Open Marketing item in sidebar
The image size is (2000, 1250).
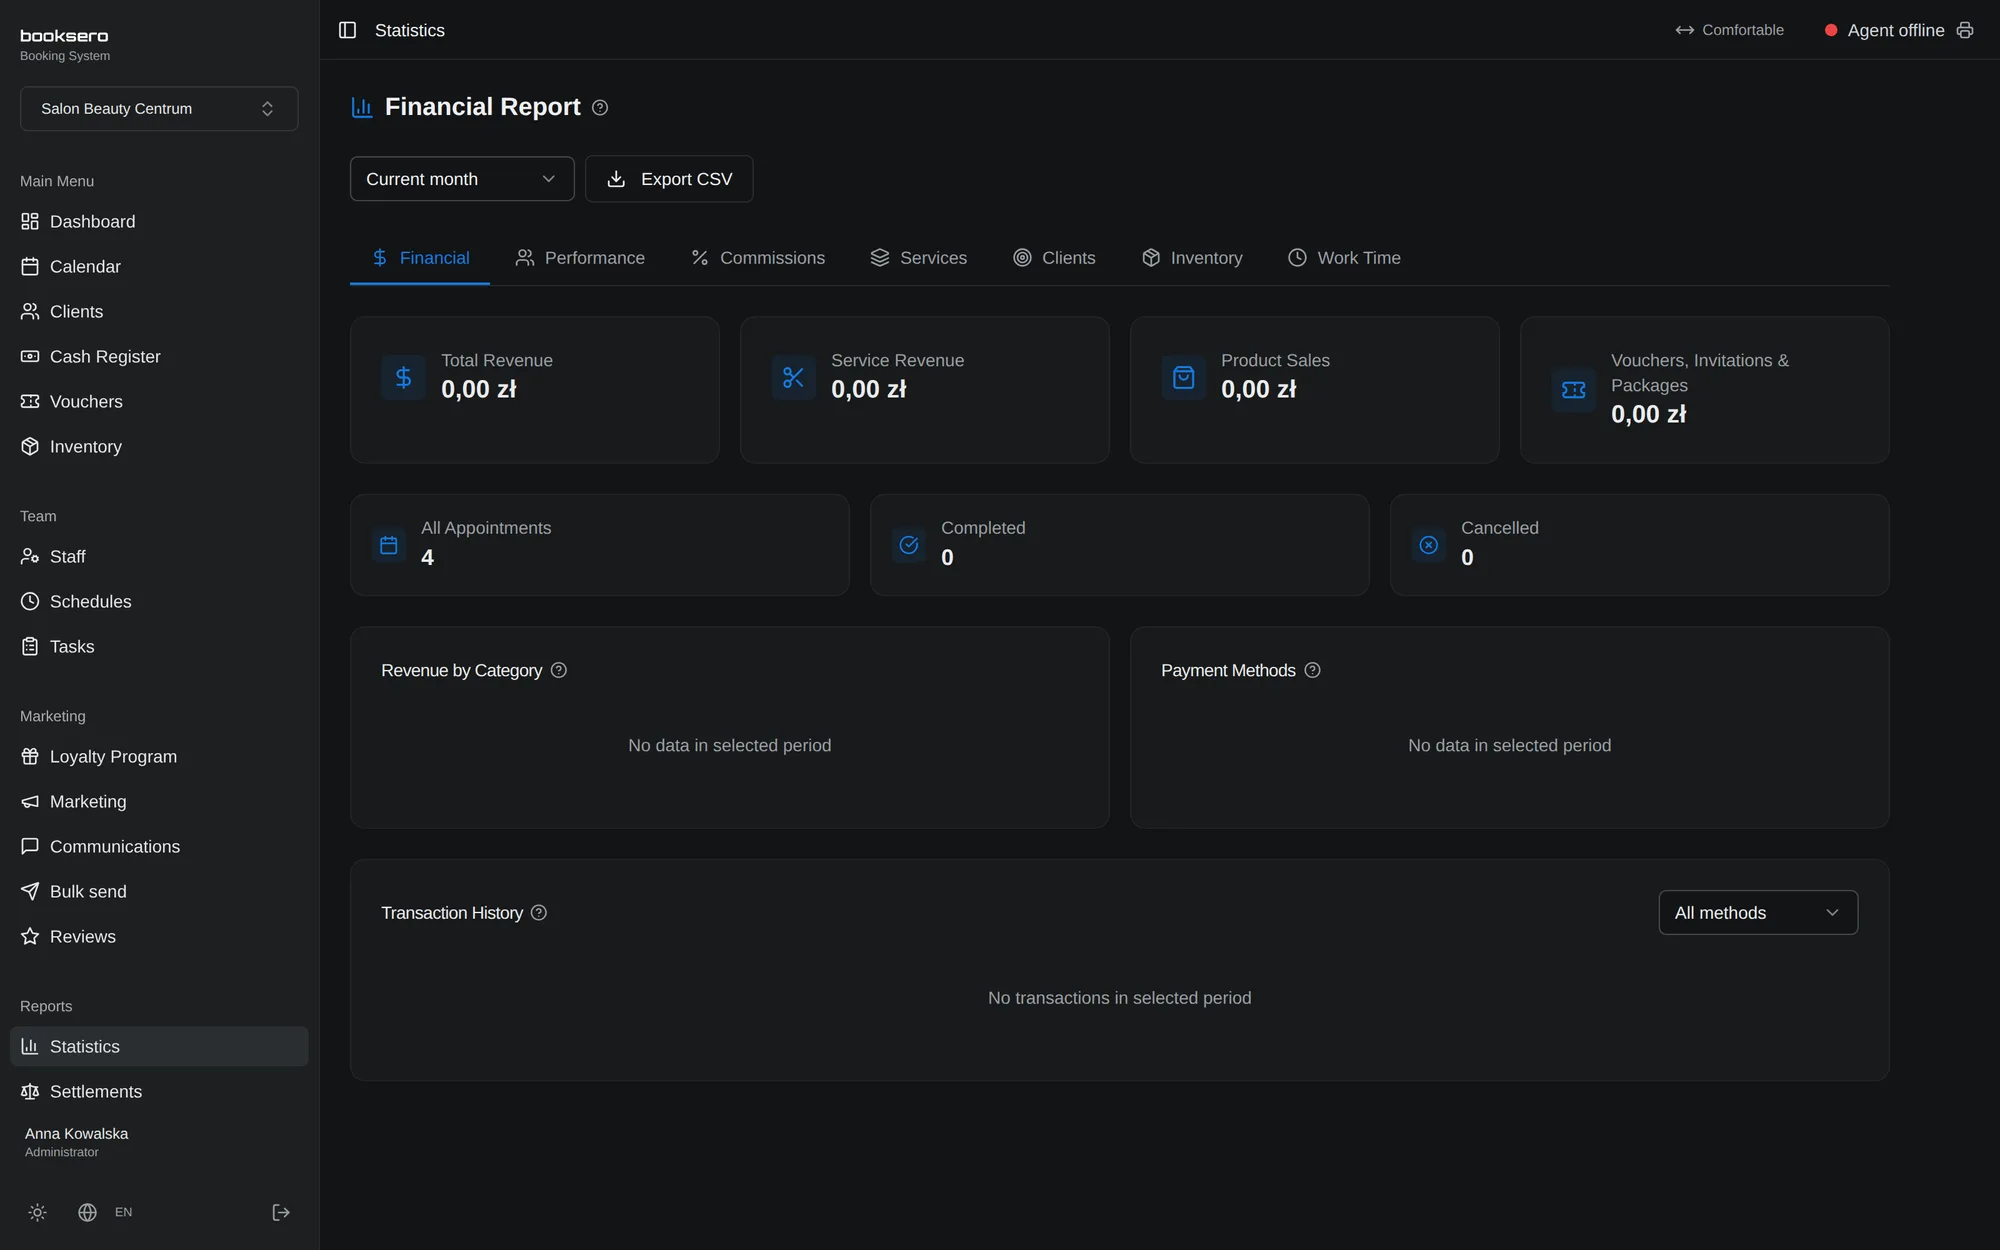click(x=159, y=801)
